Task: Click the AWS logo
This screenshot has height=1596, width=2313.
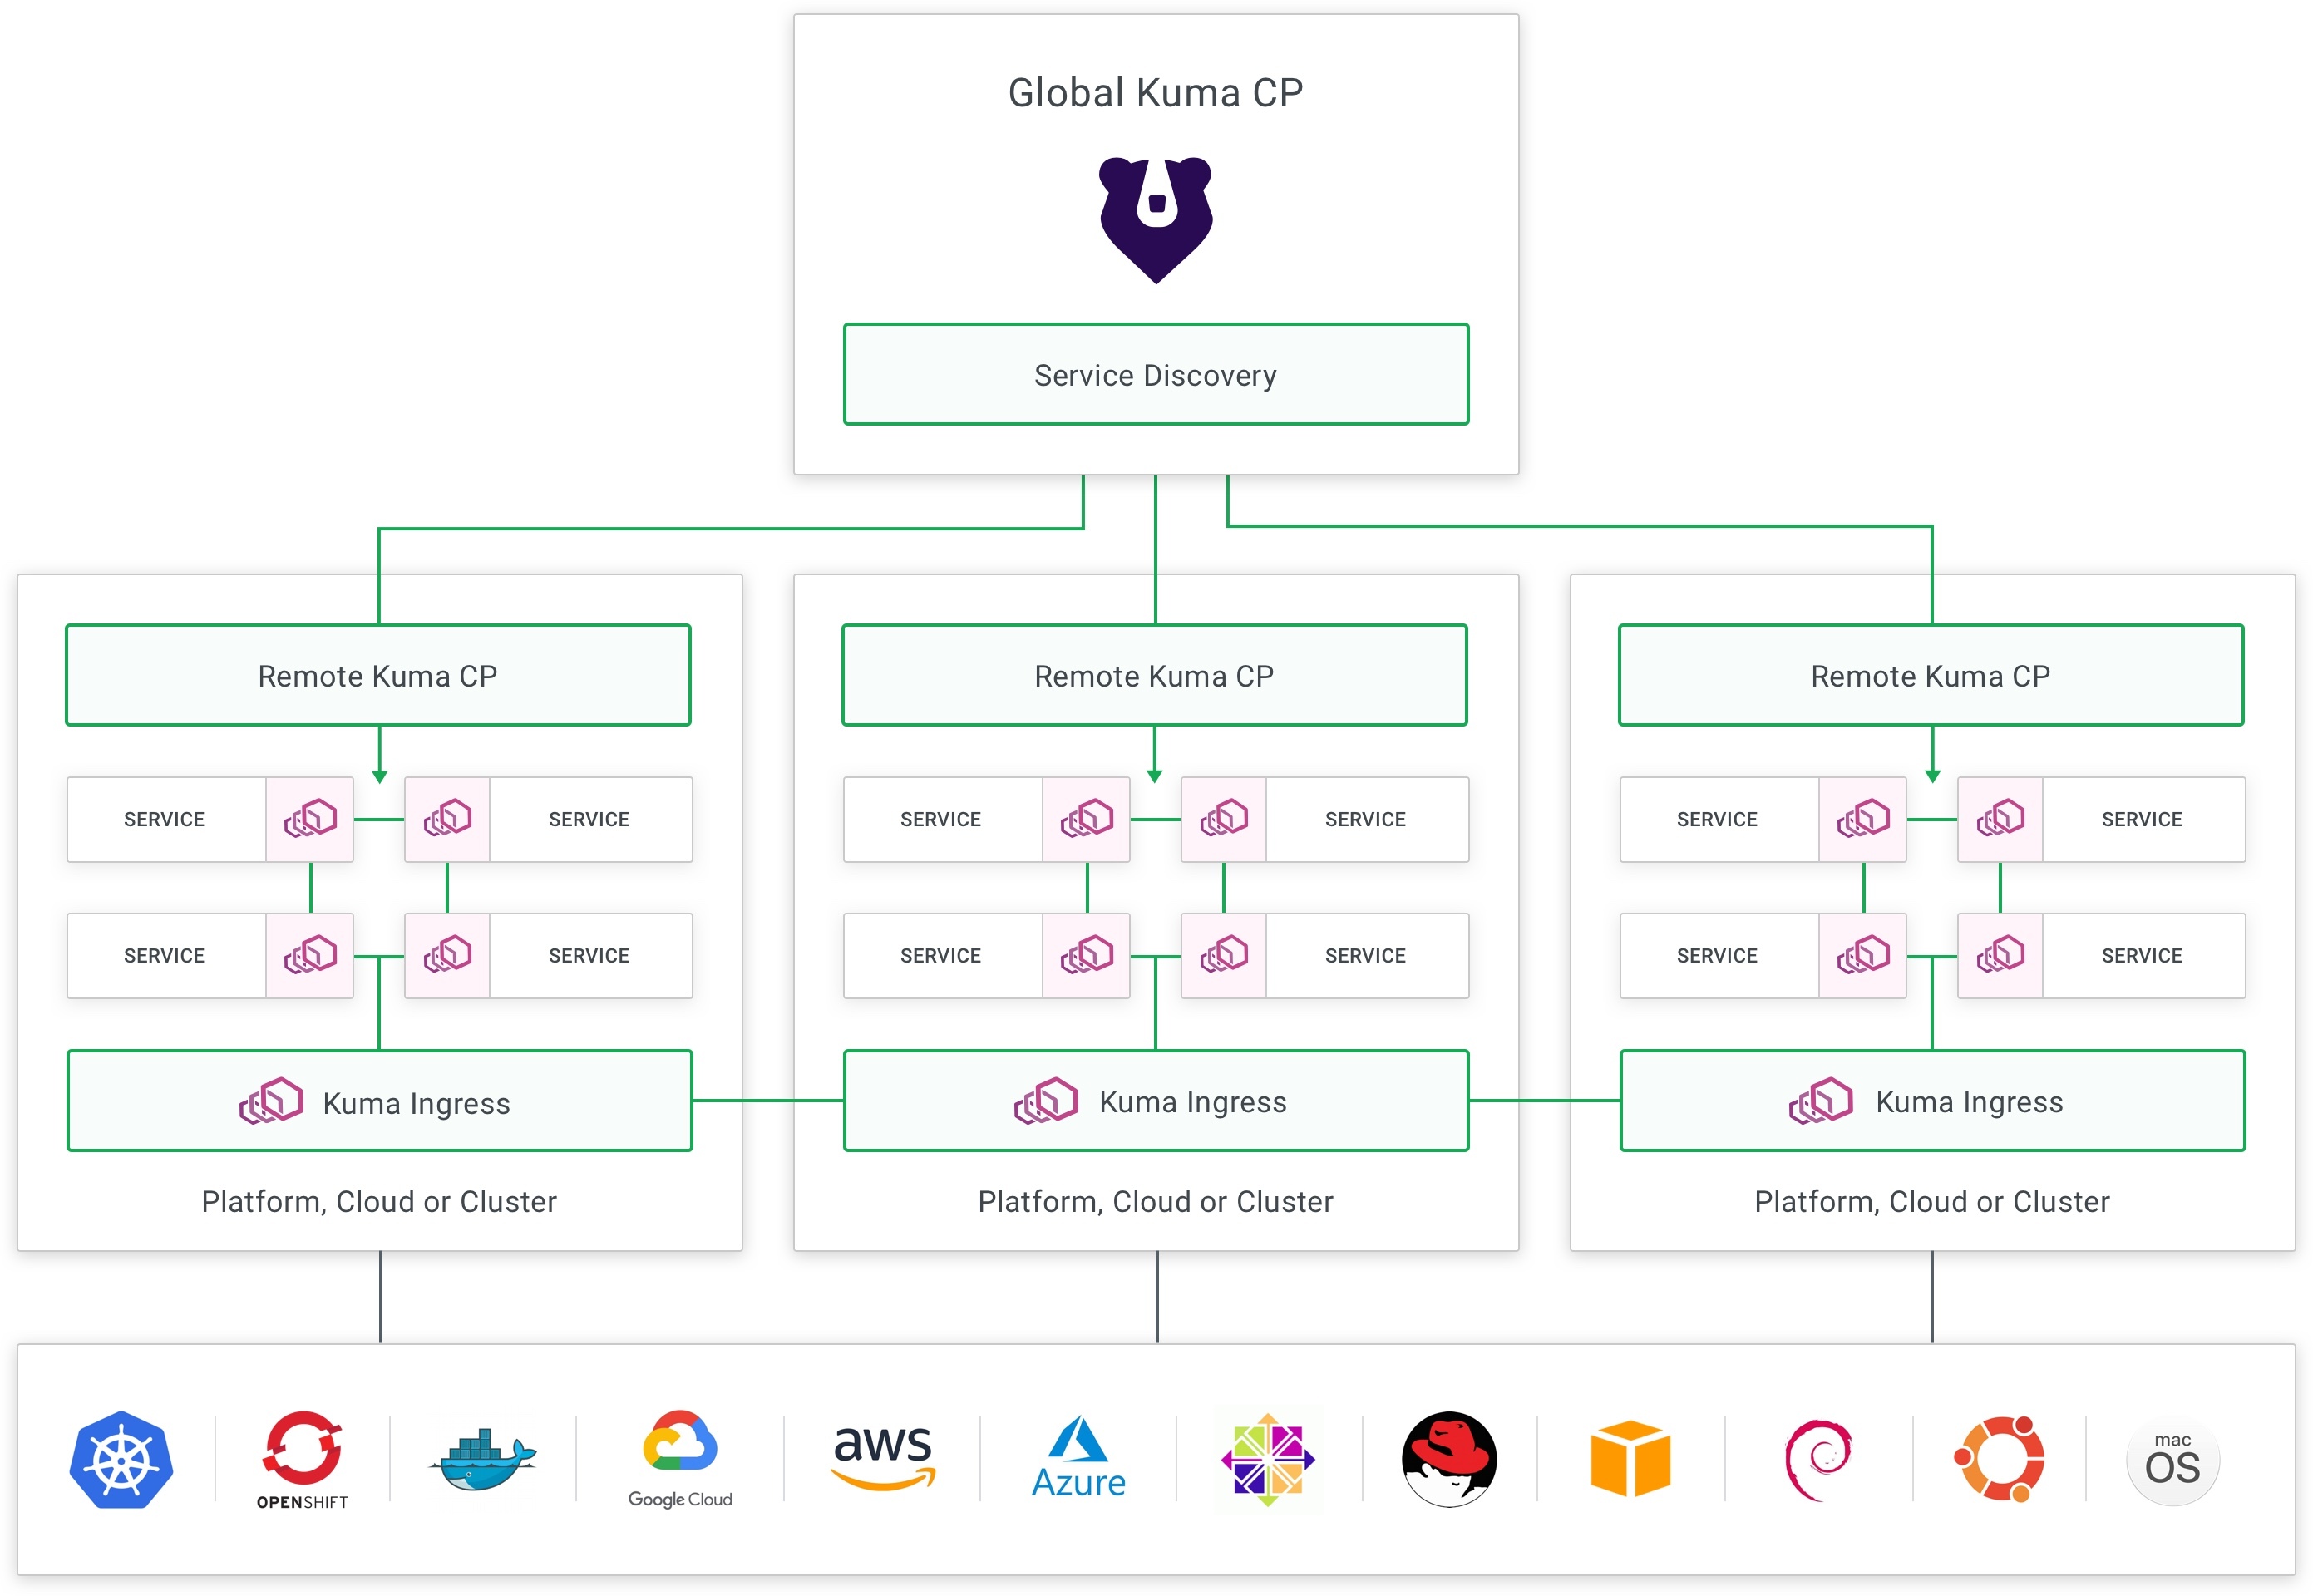Action: point(883,1457)
